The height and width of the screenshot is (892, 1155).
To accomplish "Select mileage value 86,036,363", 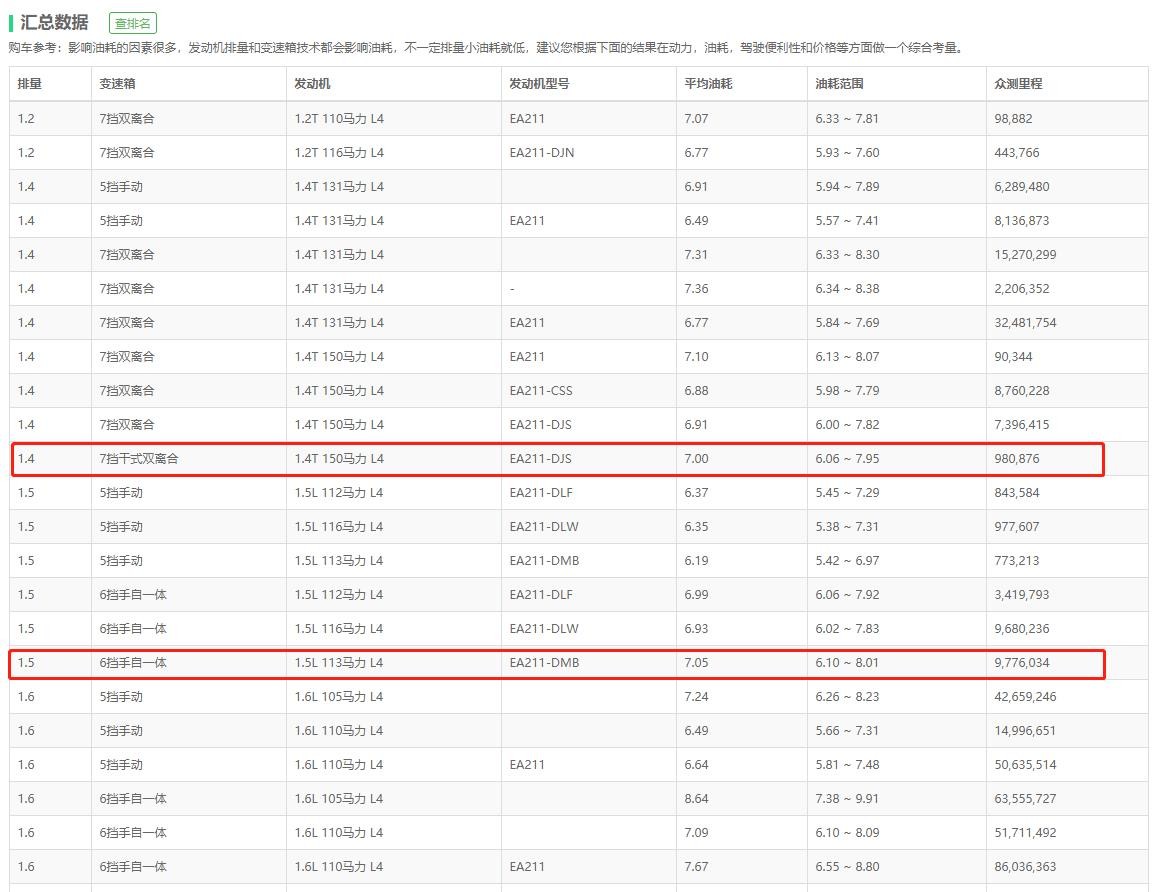I will click(1025, 867).
